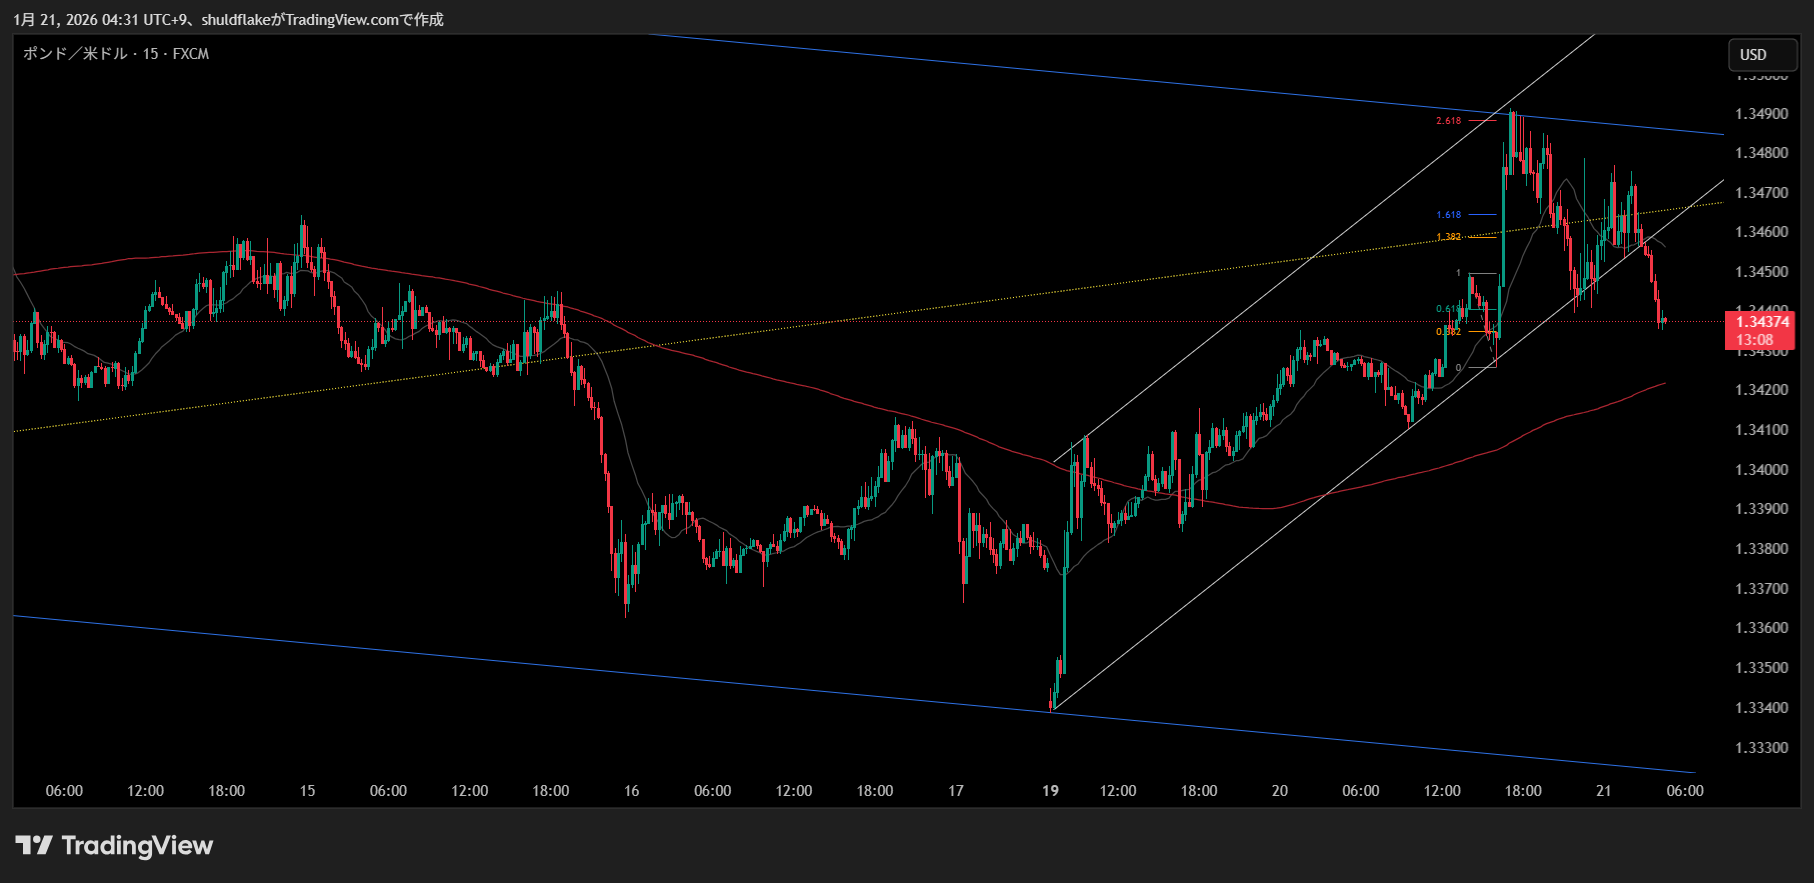Click the 16 date on time axis

pos(631,791)
